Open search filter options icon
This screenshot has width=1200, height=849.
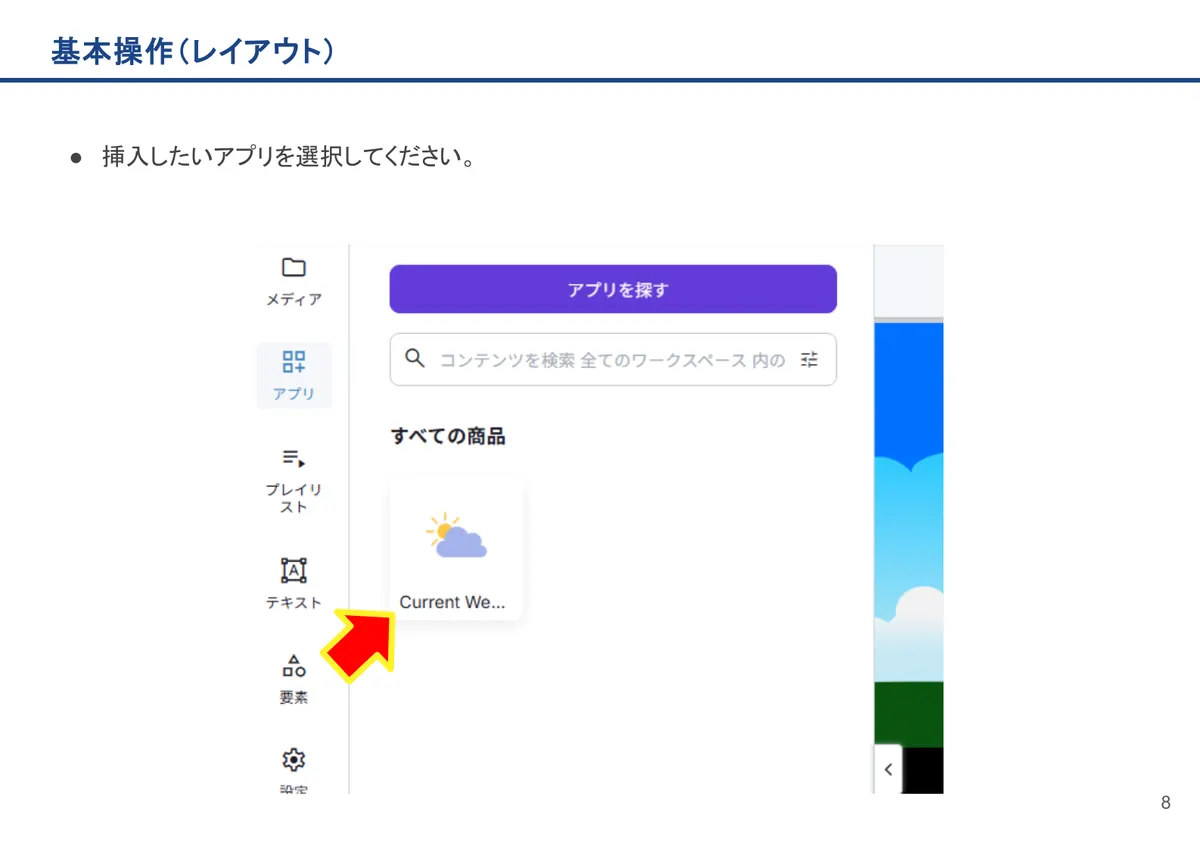(x=809, y=359)
